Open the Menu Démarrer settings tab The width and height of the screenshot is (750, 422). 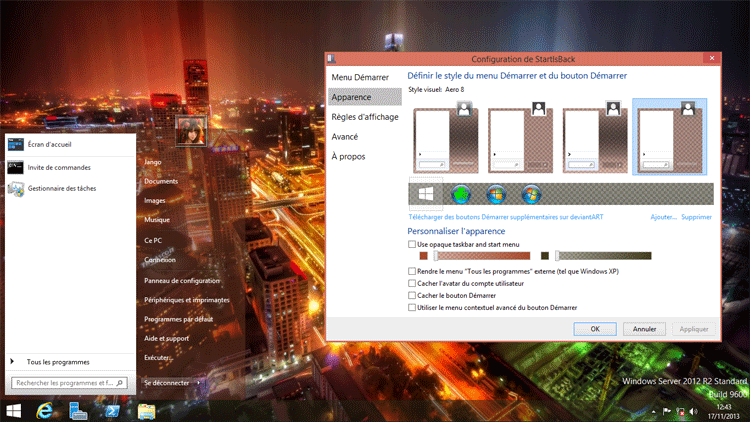pyautogui.click(x=360, y=77)
